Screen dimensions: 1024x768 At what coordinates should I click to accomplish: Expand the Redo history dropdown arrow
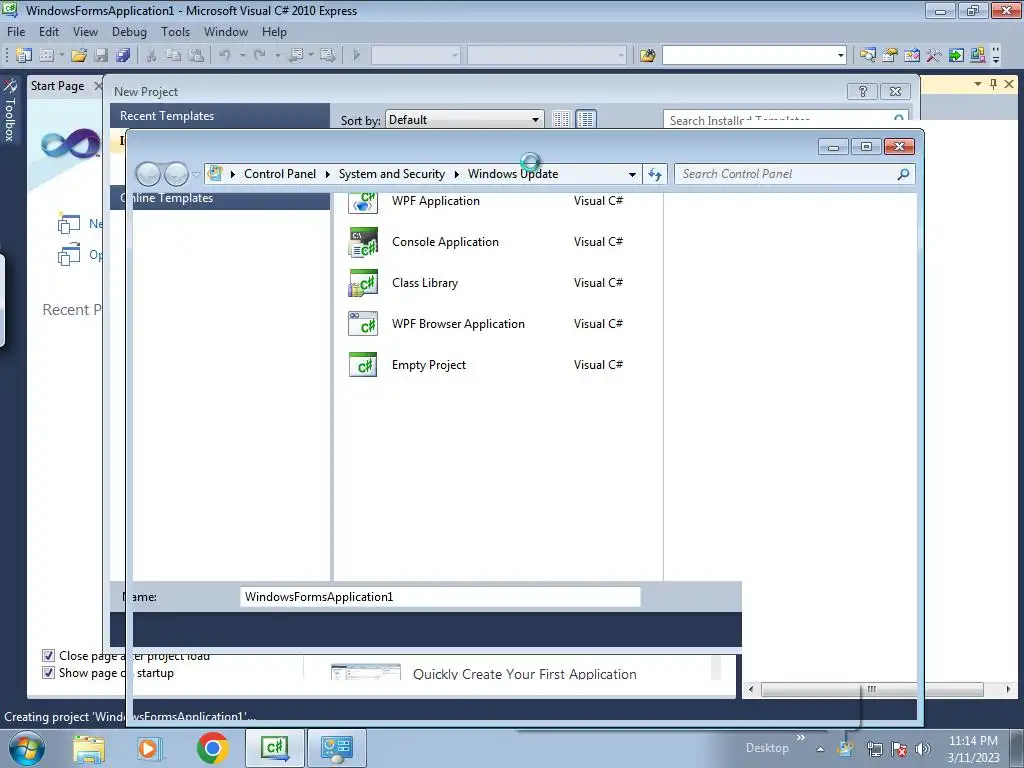(x=278, y=56)
